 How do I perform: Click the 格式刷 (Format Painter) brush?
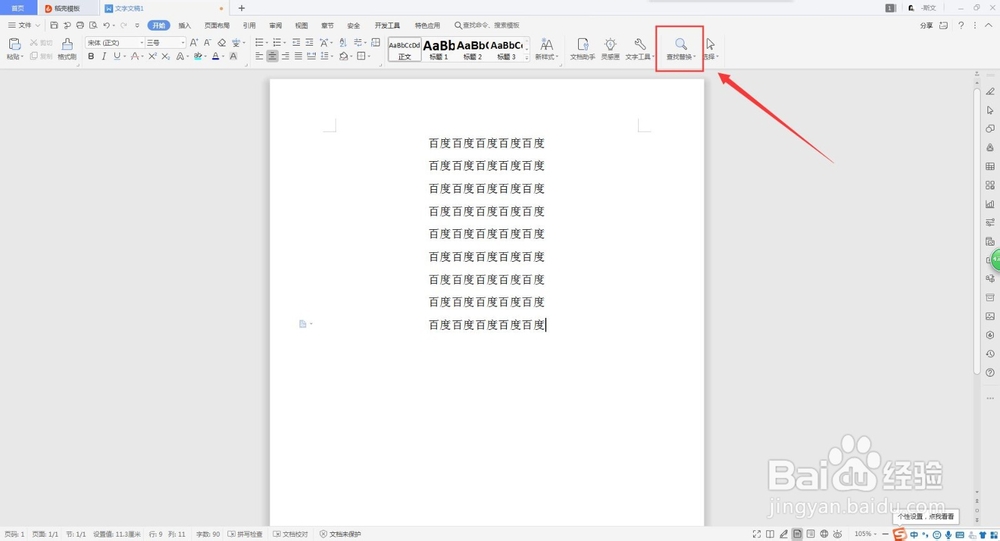[x=67, y=48]
